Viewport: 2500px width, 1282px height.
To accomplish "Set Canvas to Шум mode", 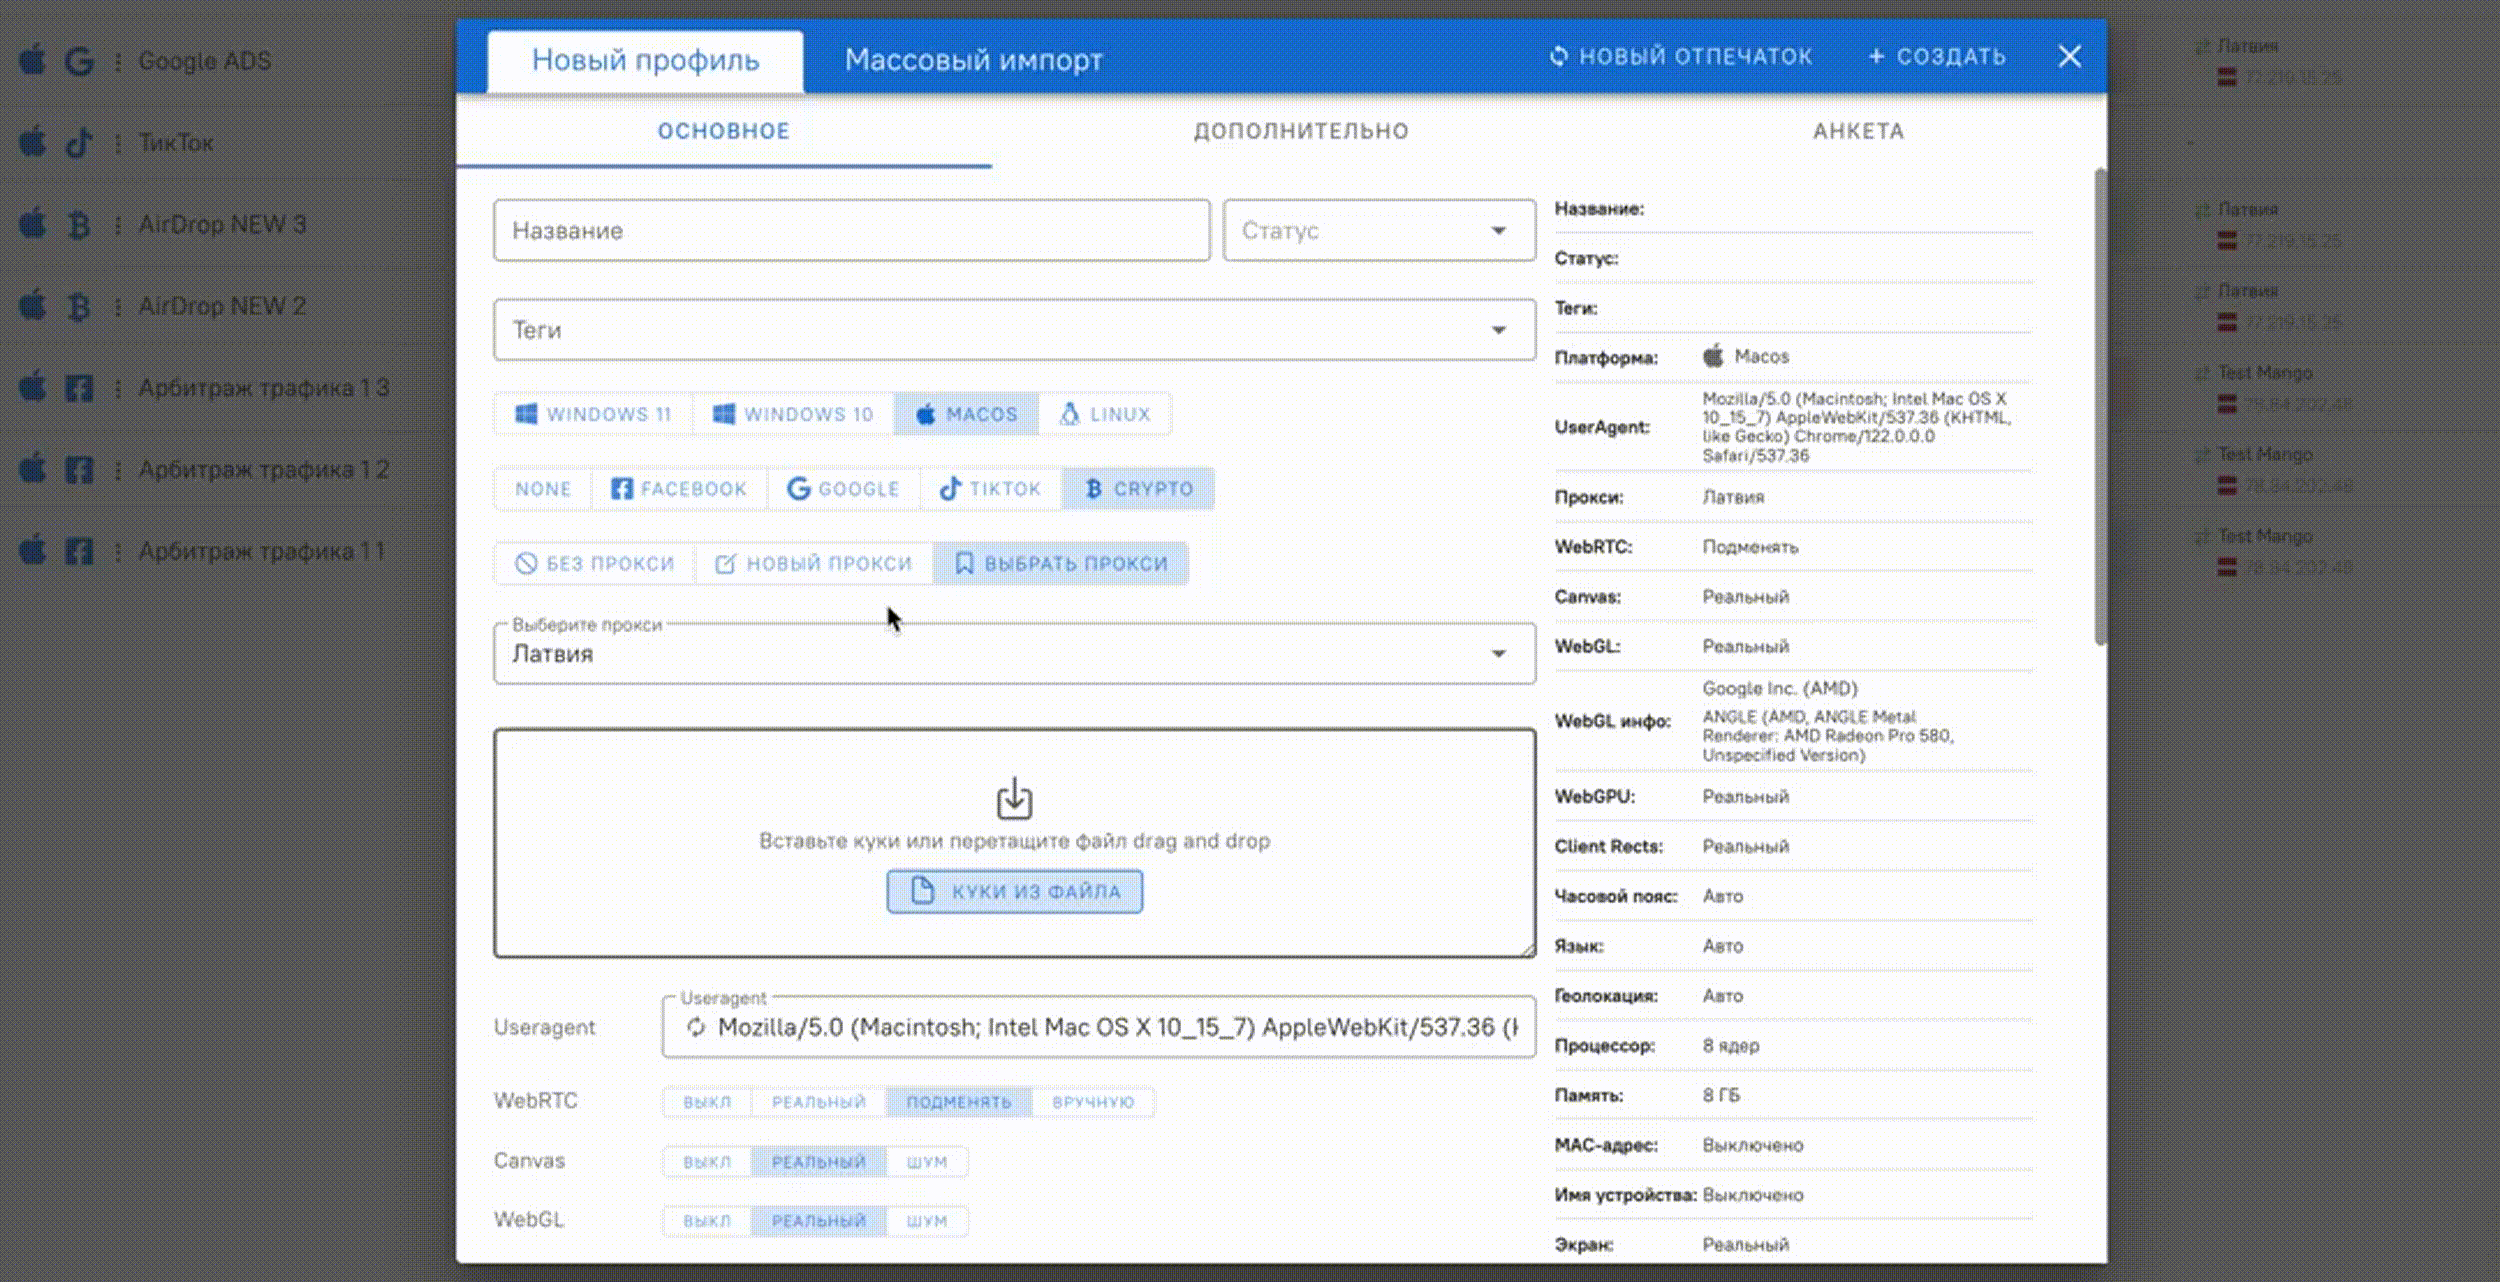I will point(926,1162).
